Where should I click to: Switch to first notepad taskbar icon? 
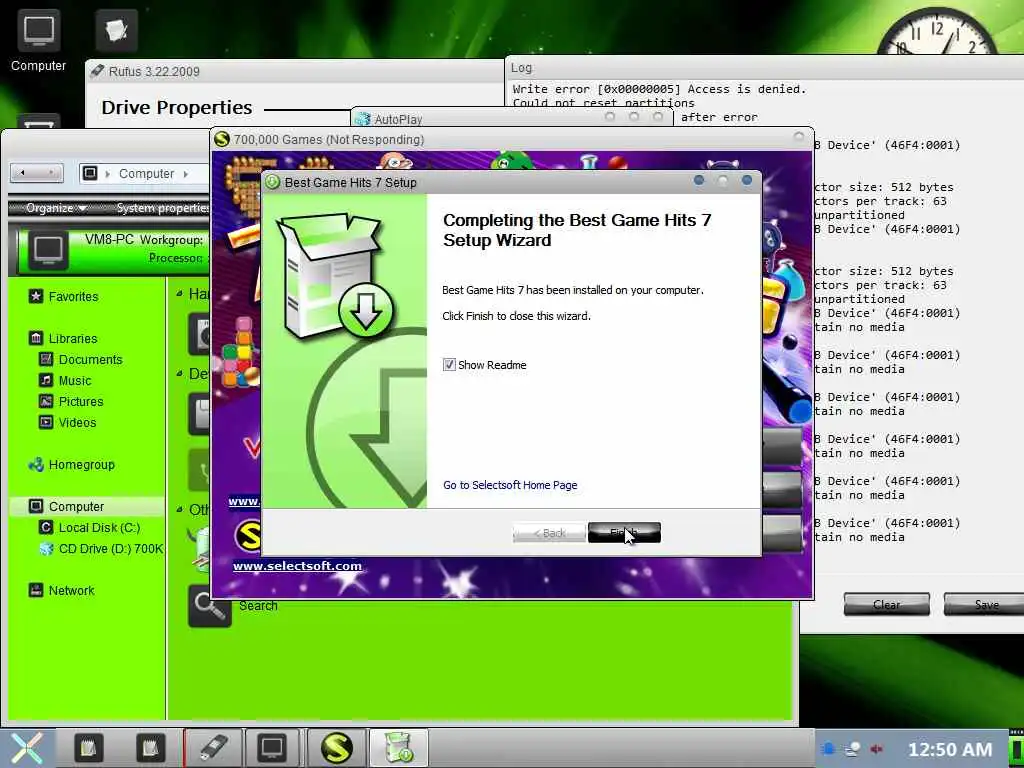89,748
